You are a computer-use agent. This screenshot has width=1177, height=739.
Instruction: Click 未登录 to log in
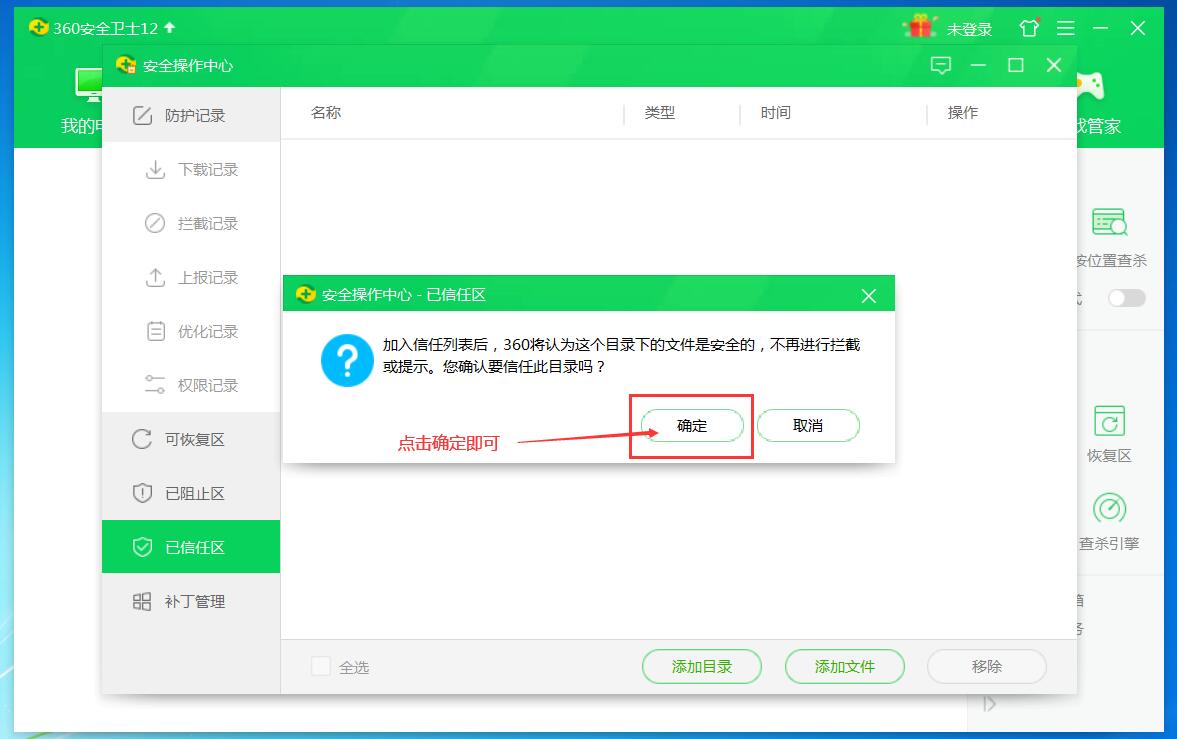(969, 29)
